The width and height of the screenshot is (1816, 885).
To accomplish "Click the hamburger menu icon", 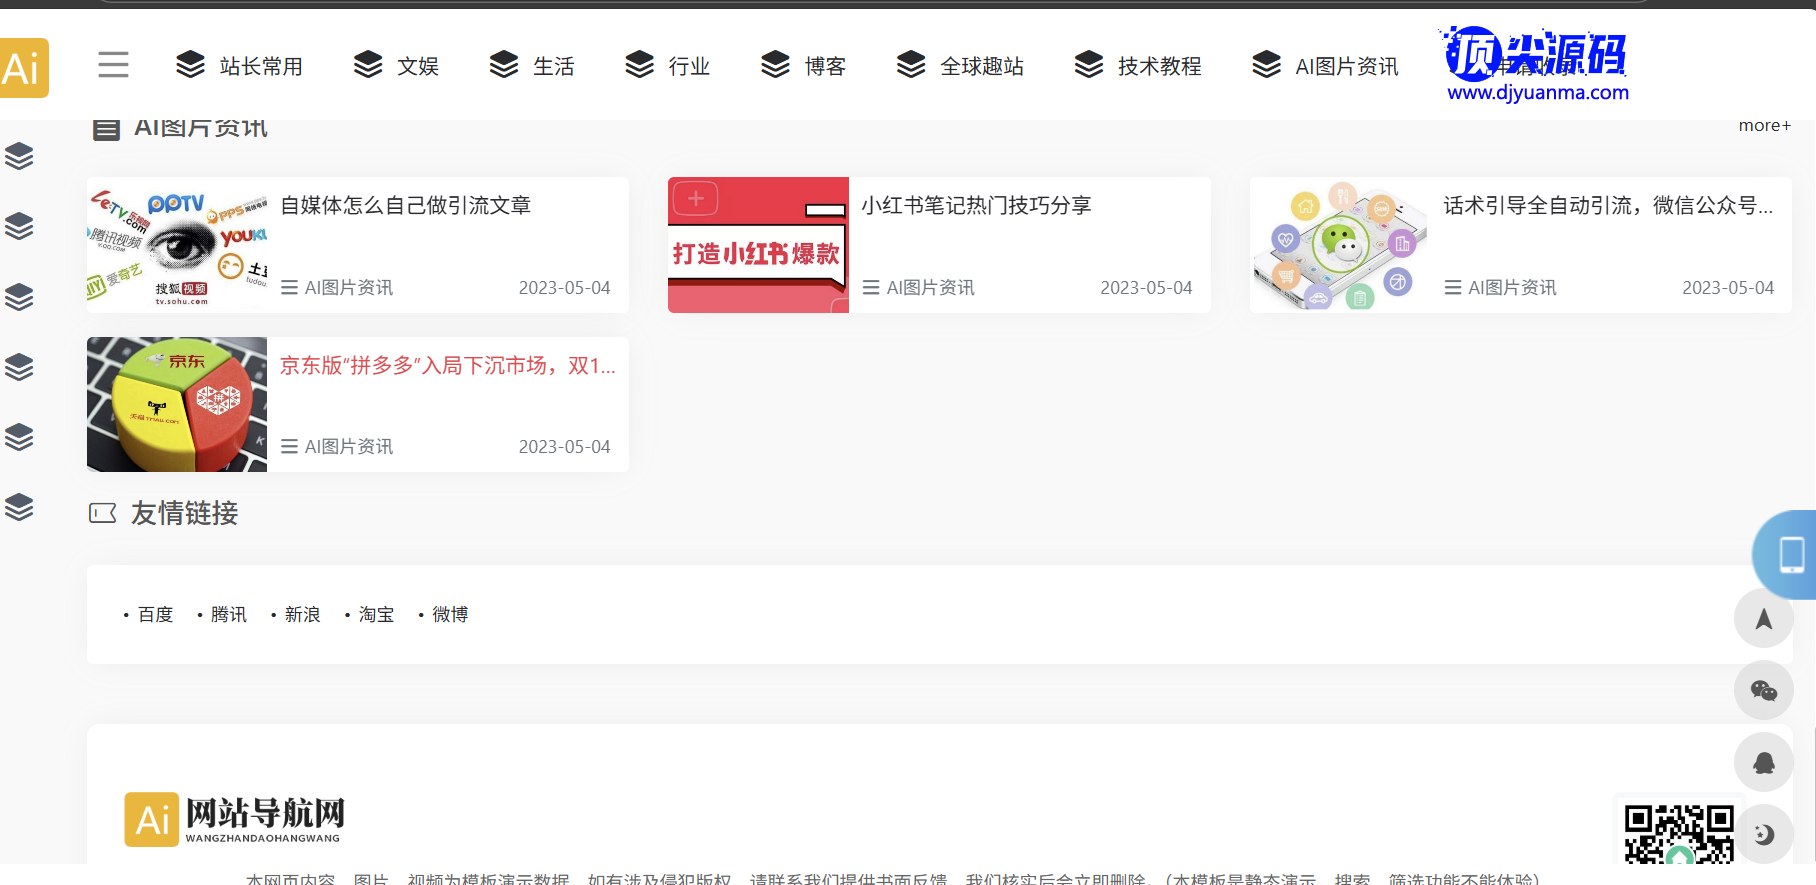I will point(113,65).
